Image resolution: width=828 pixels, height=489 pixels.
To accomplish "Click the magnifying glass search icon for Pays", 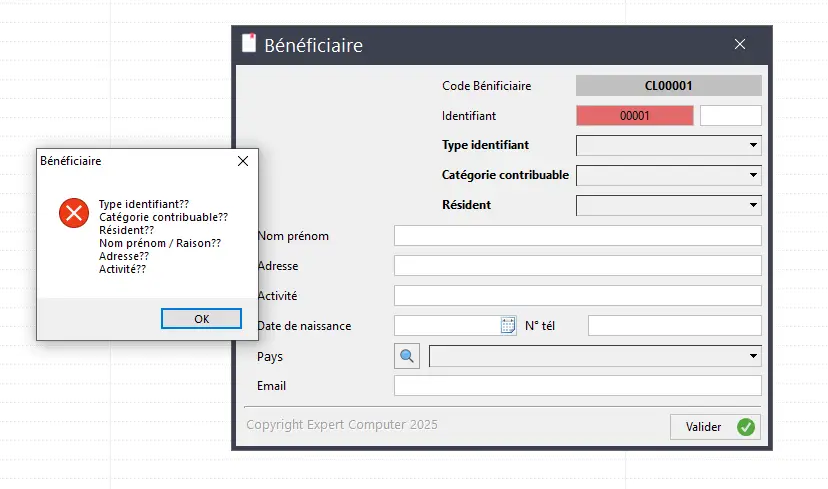I will point(407,356).
